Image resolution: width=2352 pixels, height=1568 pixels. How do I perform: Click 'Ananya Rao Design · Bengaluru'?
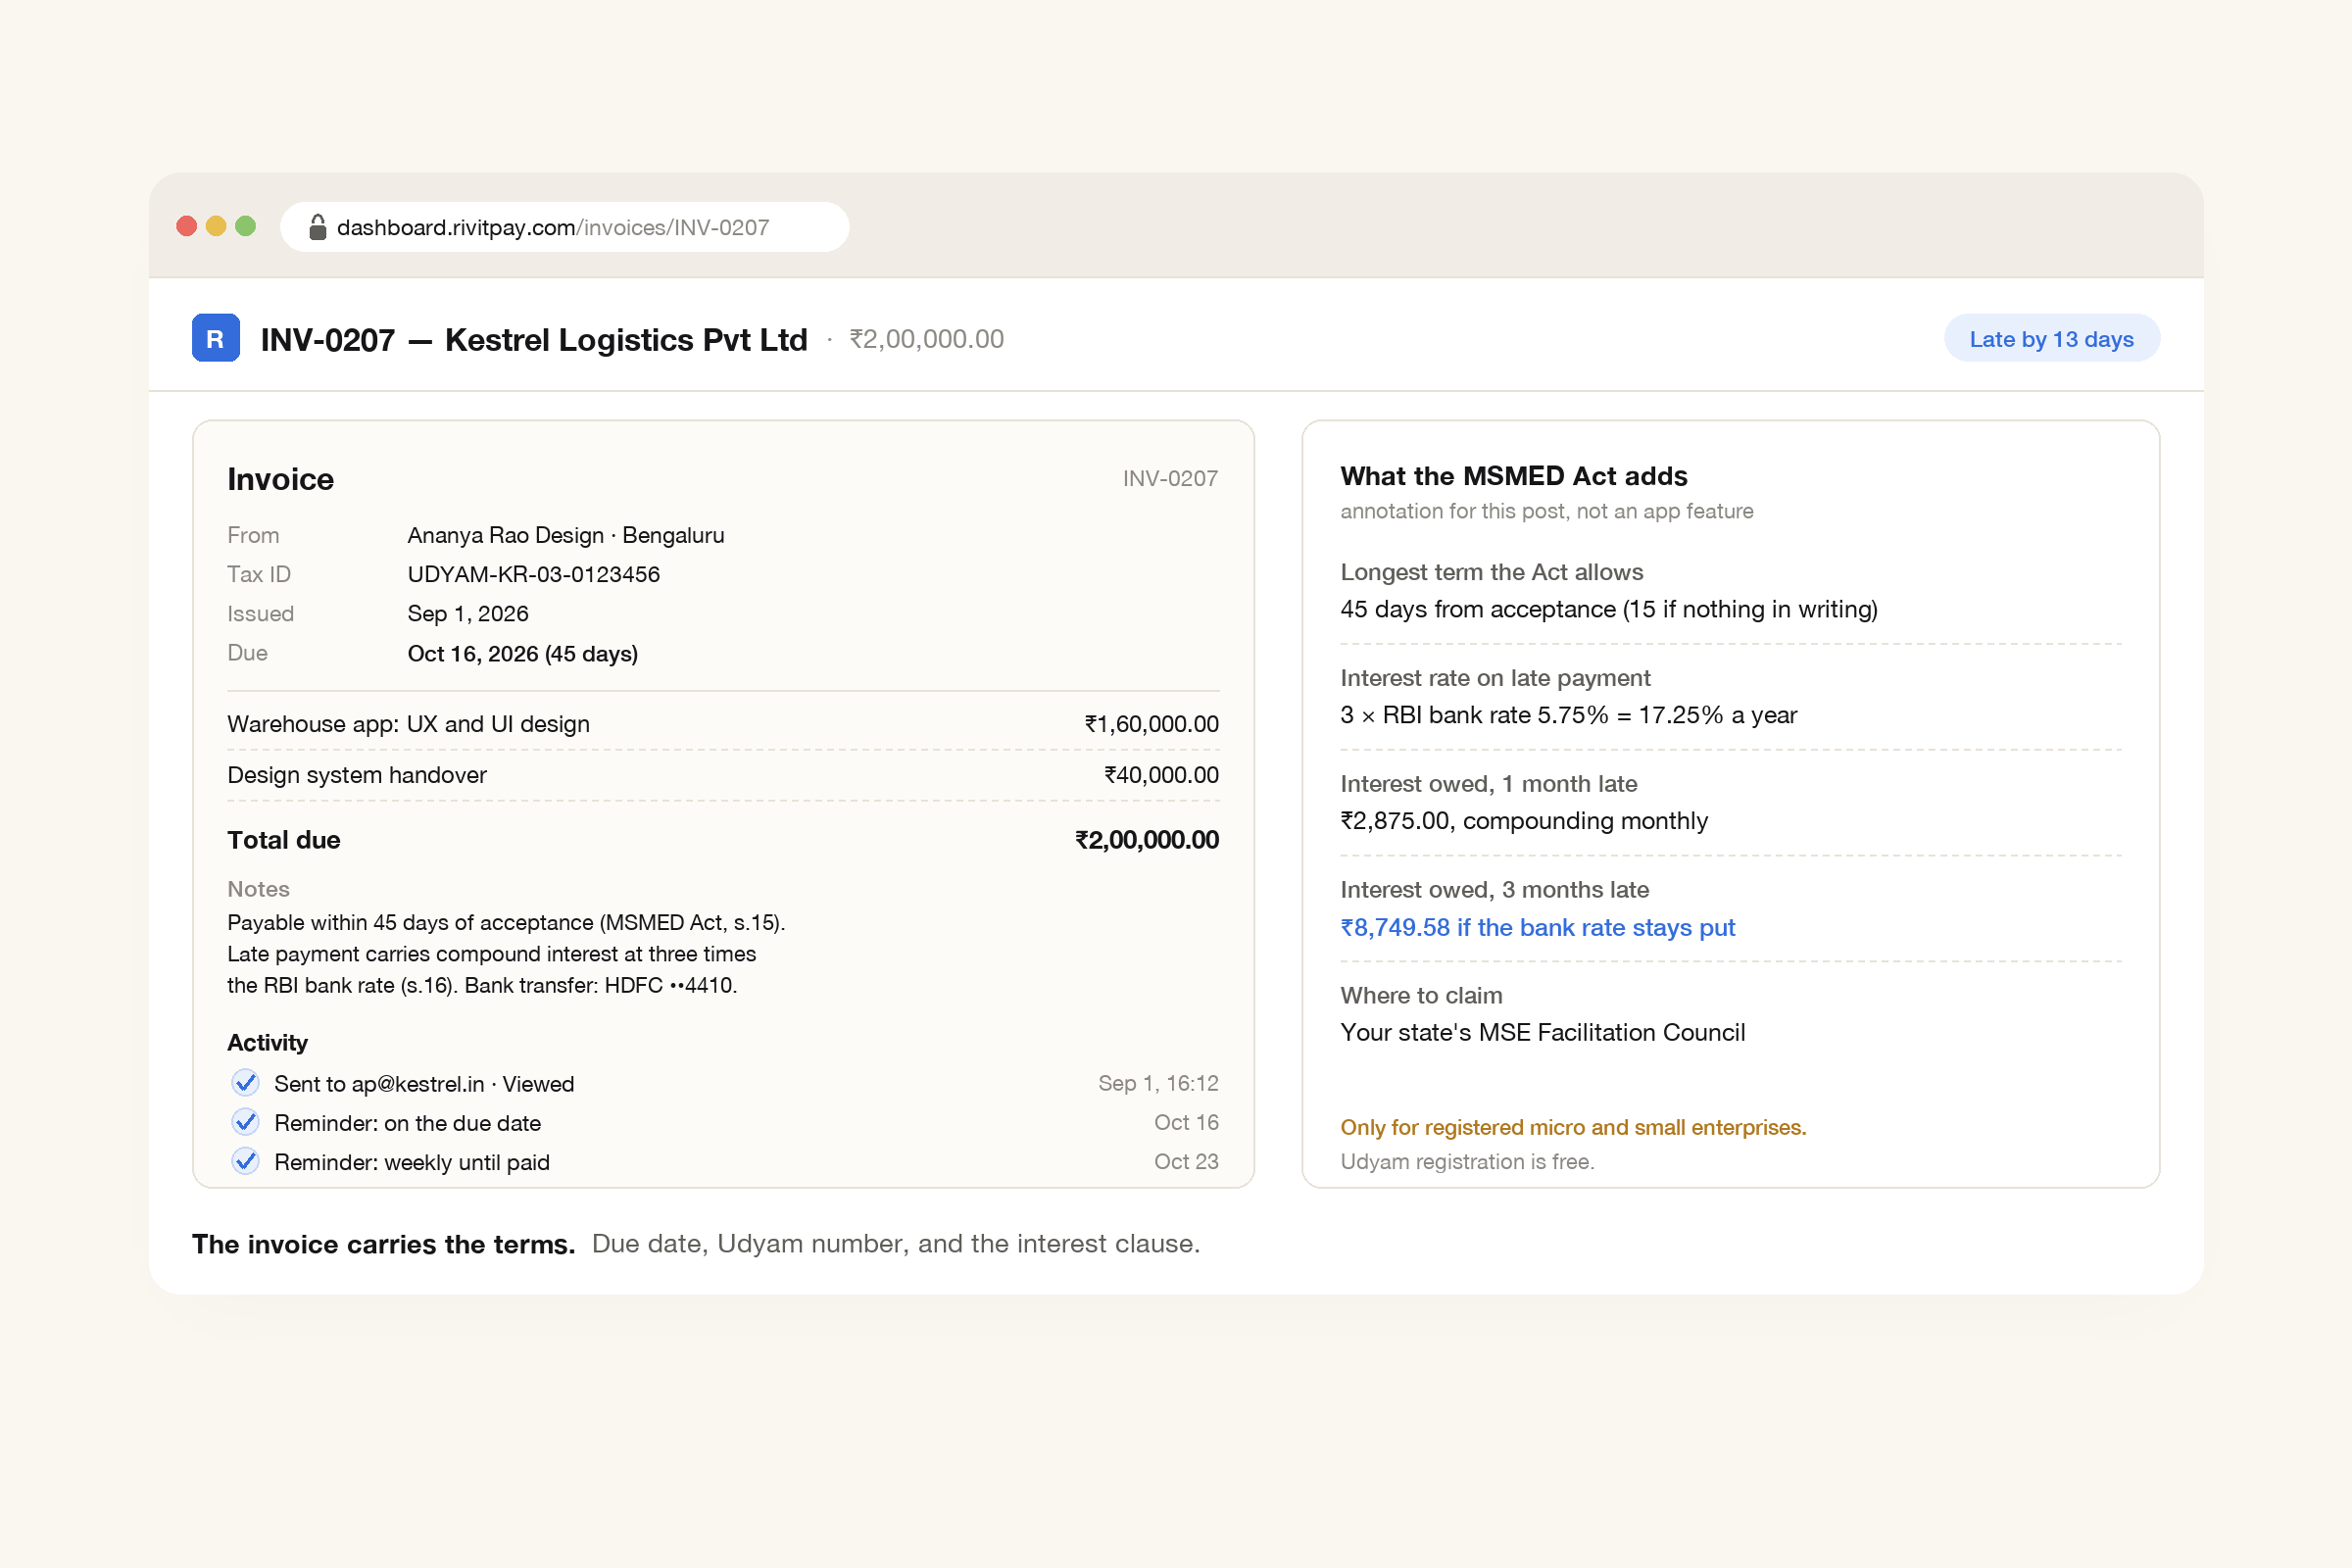(x=565, y=535)
